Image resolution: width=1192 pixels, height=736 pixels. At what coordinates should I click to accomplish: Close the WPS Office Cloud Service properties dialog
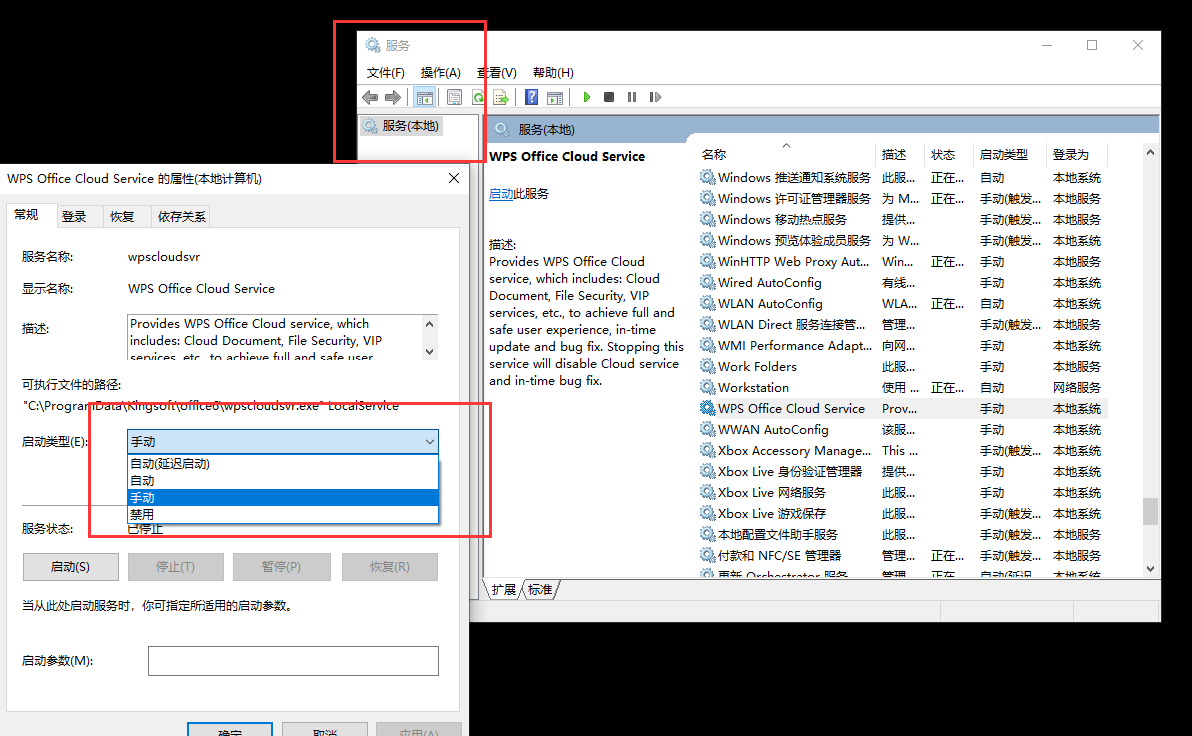click(x=454, y=178)
